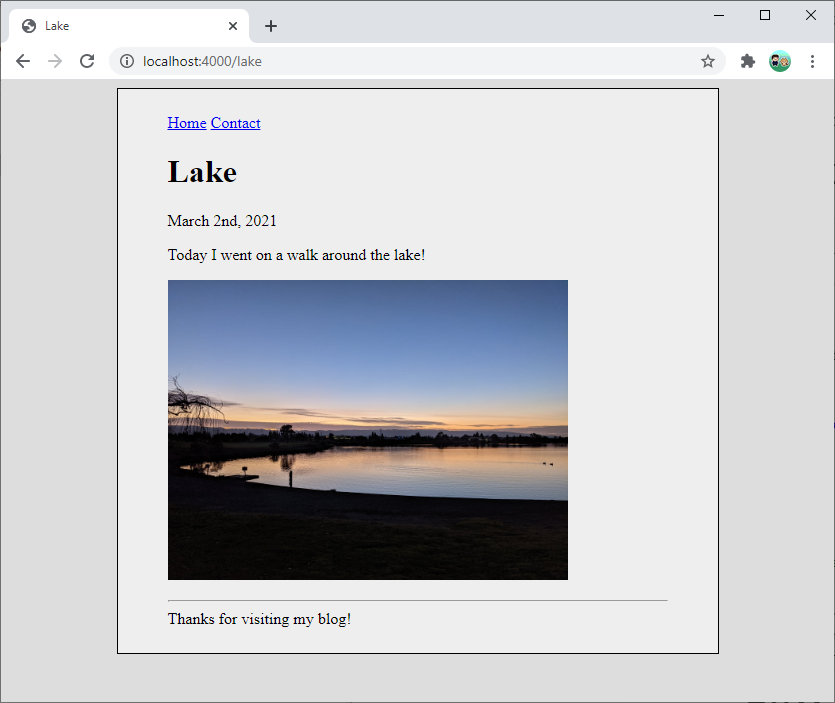
Task: Open a new browser tab
Action: tap(271, 26)
